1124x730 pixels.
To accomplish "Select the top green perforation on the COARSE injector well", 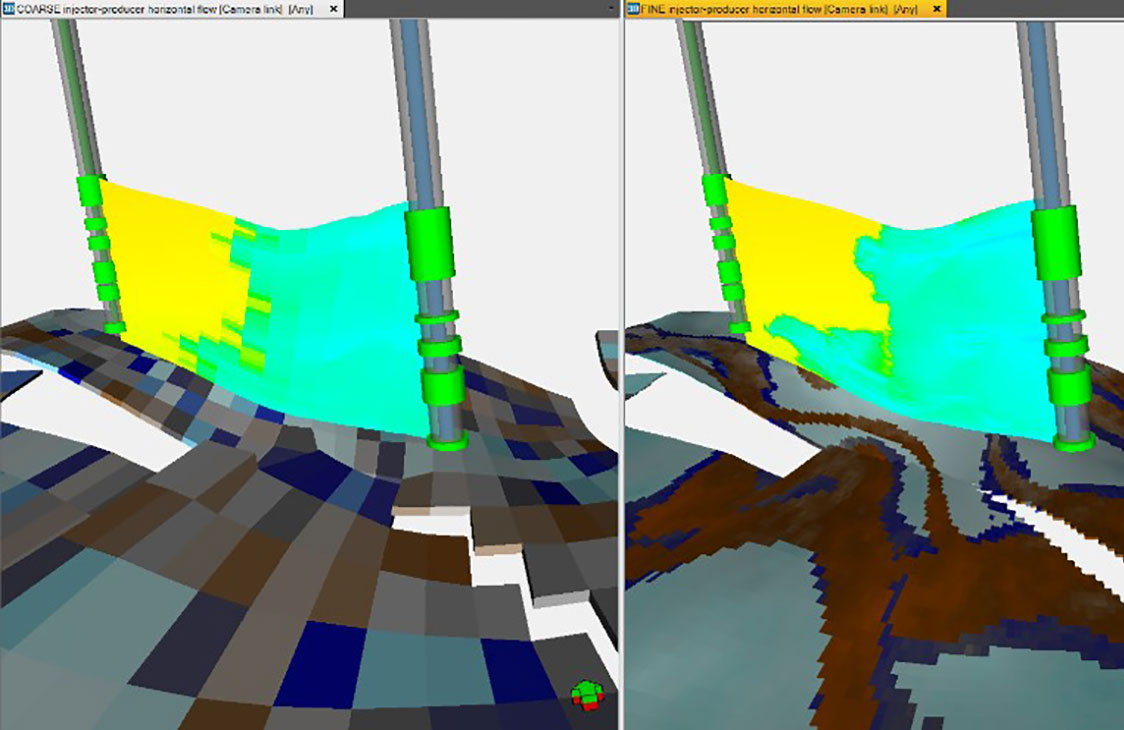I will coord(89,191).
